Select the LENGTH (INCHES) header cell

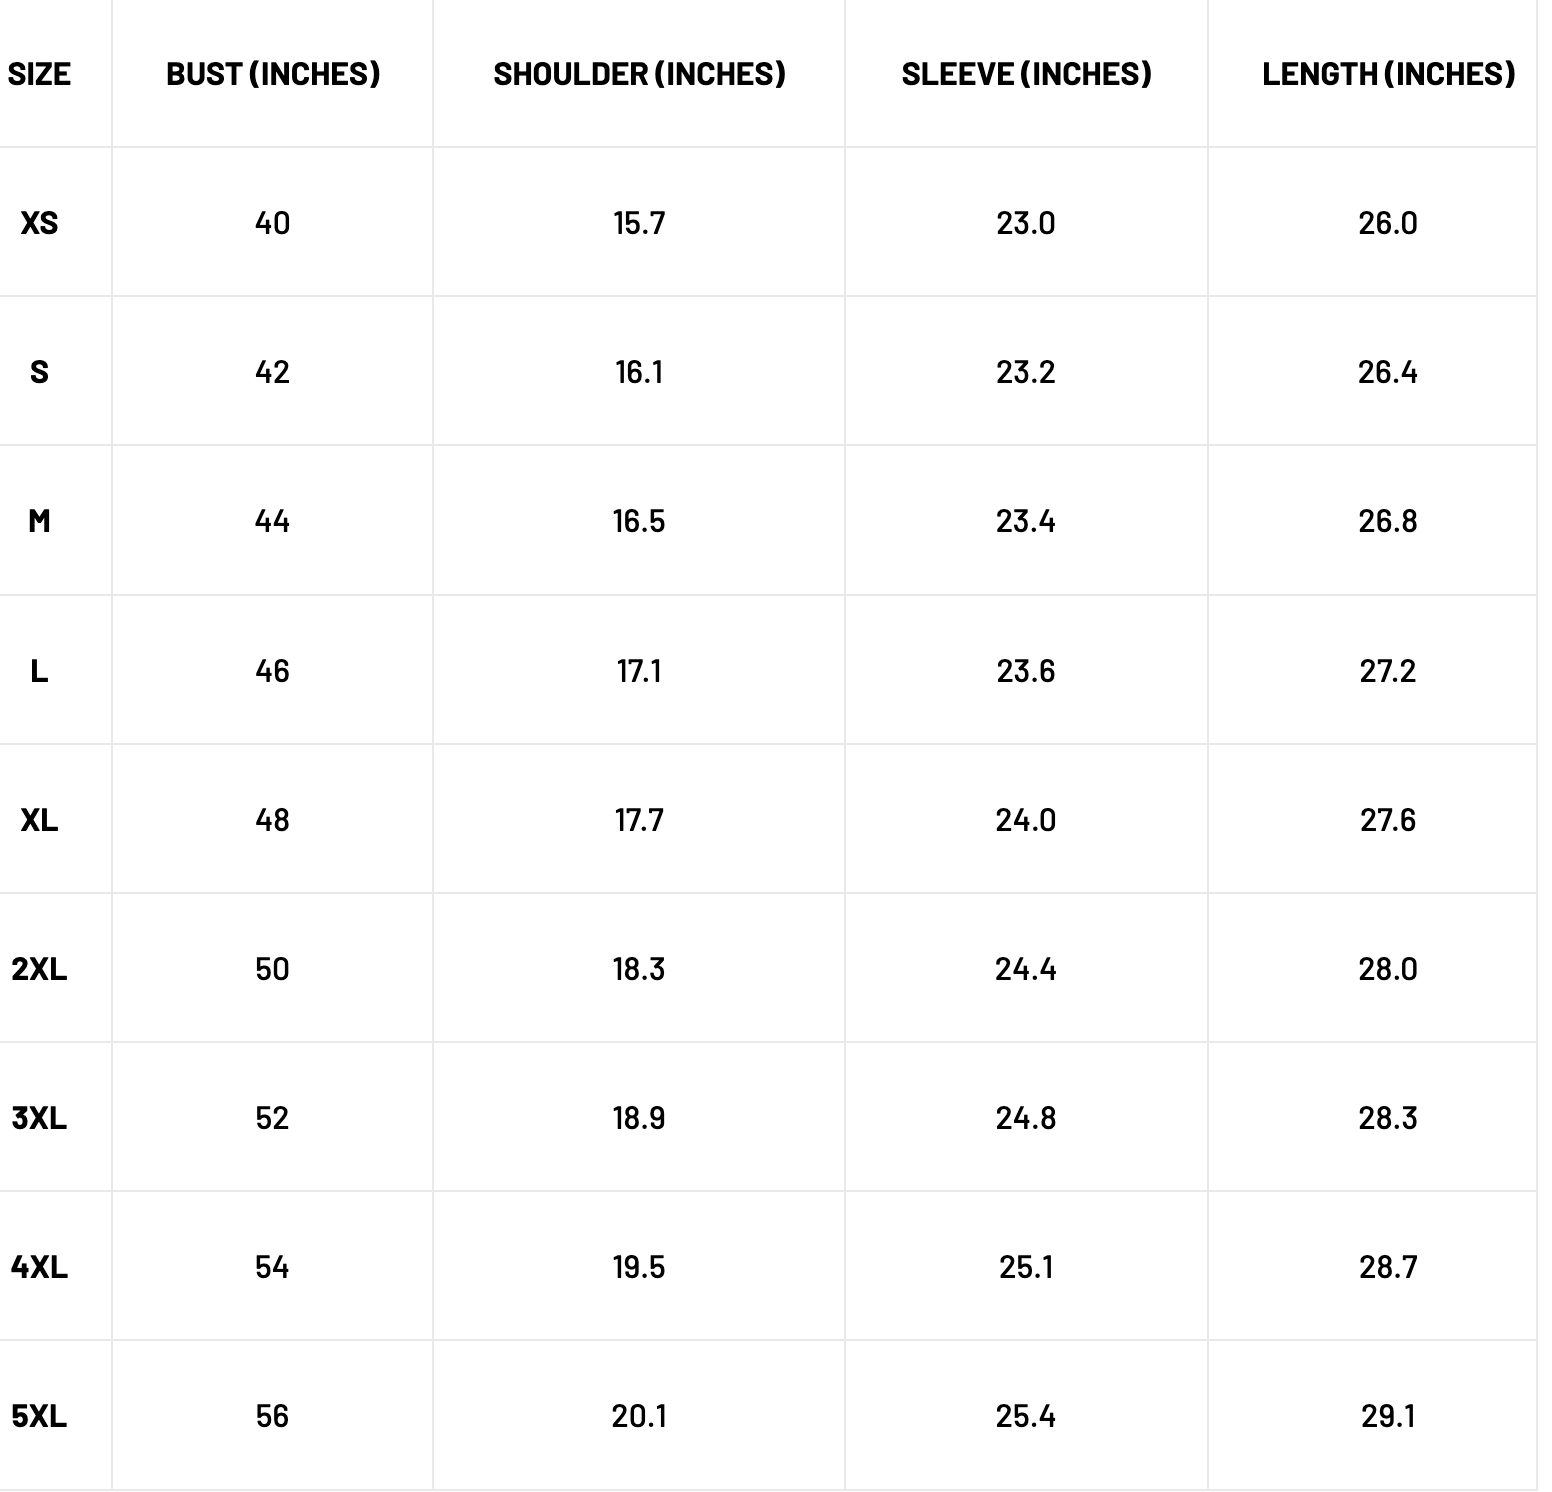coord(1388,74)
